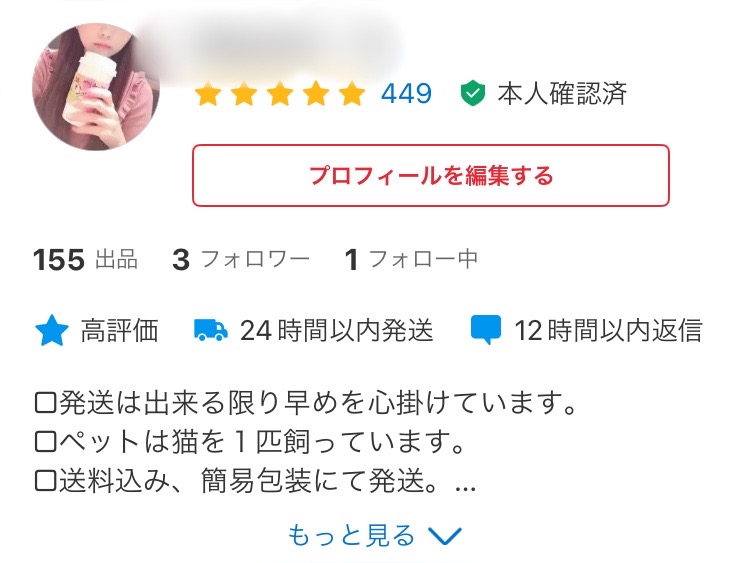Click the third yellow rating star

[x=280, y=93]
